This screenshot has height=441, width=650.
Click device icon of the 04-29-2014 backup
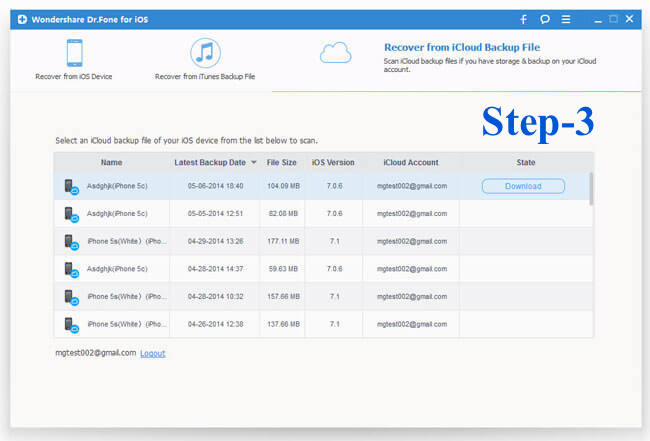coord(71,241)
